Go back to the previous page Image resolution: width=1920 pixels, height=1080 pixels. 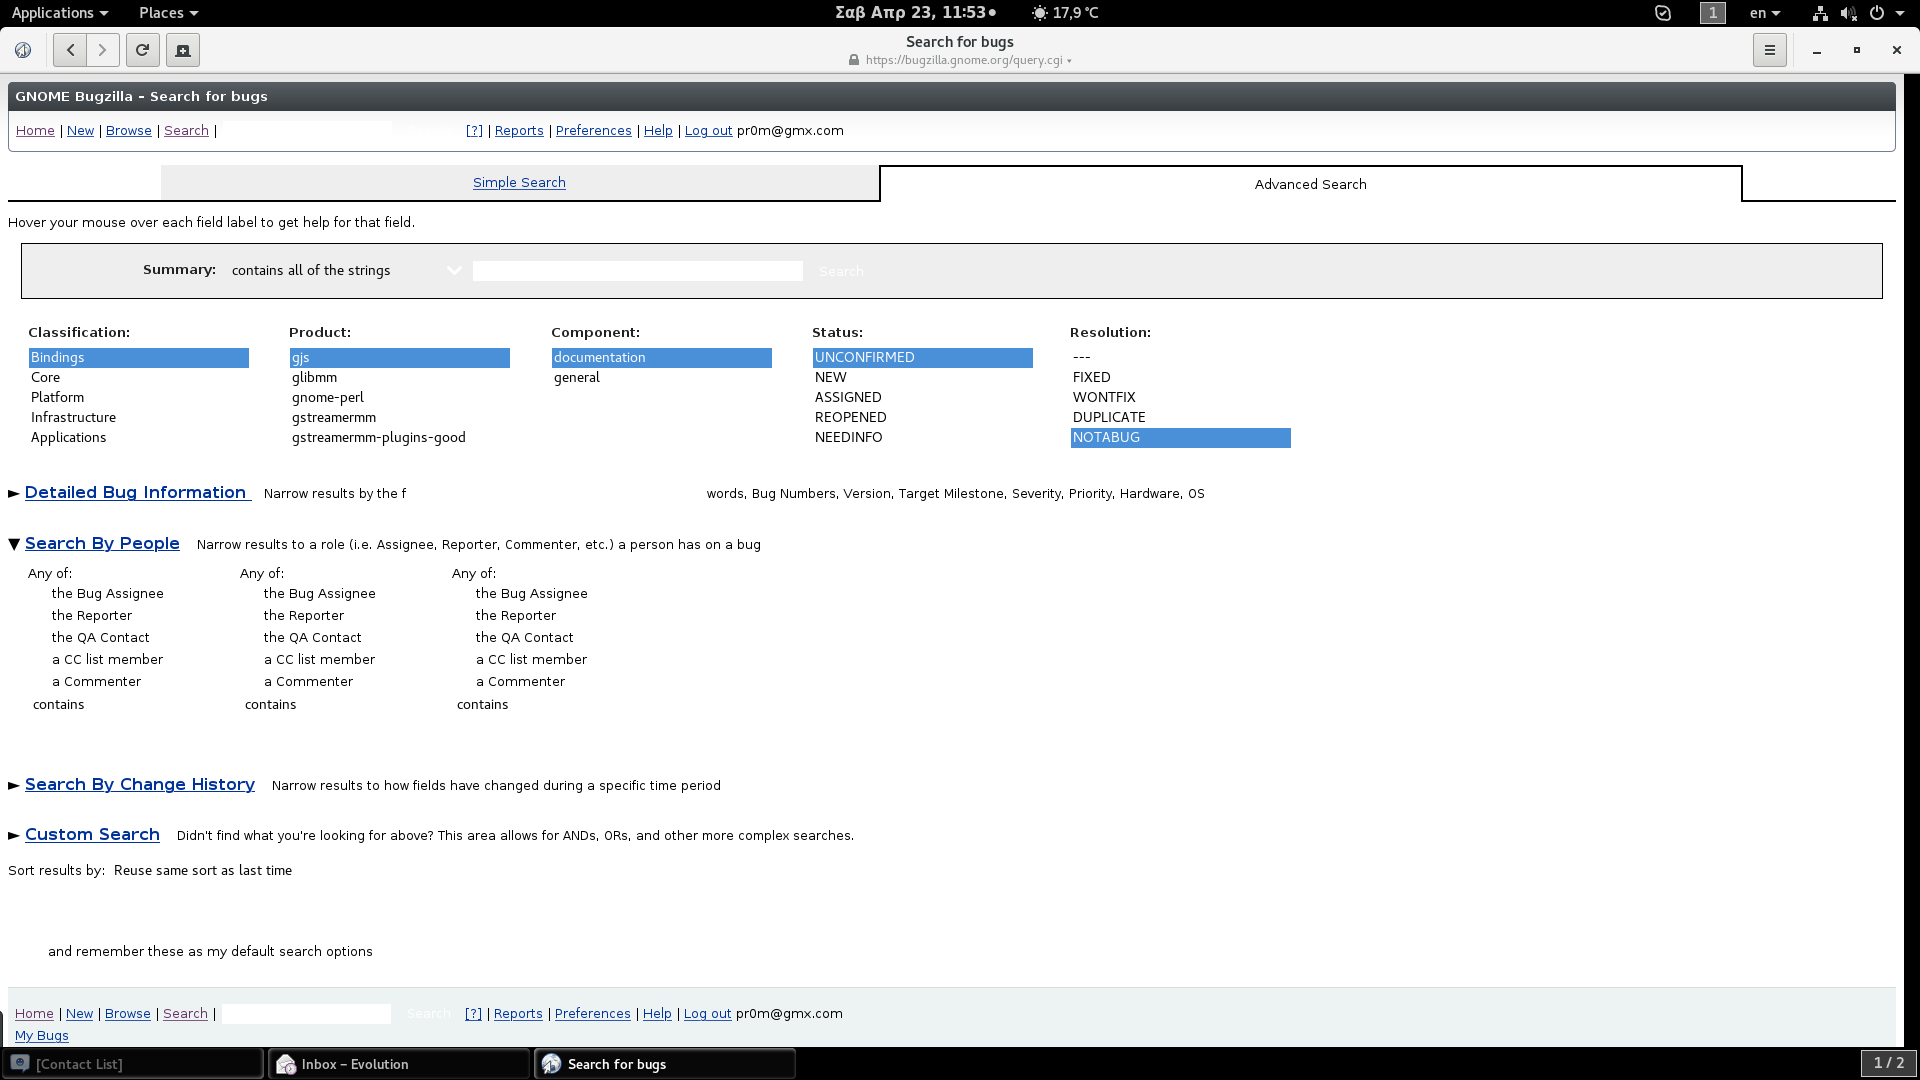coord(70,50)
